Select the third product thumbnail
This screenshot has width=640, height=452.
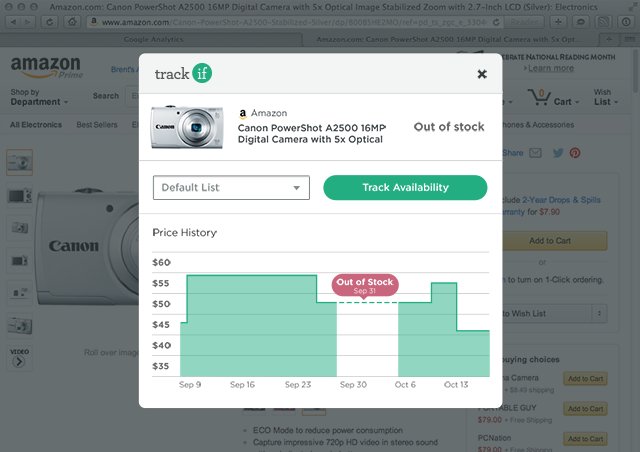coord(19,227)
